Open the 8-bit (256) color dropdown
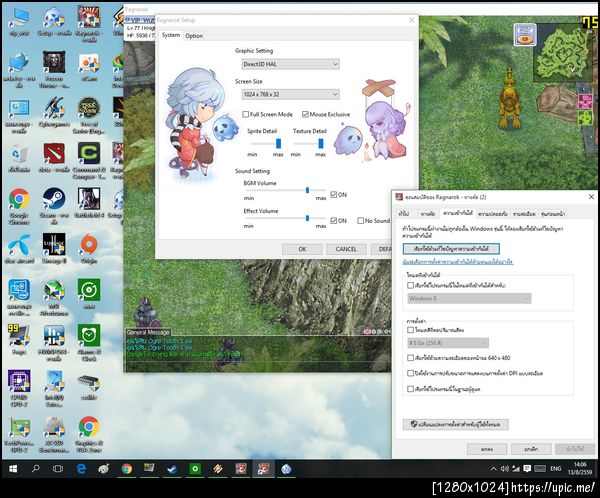 448,343
